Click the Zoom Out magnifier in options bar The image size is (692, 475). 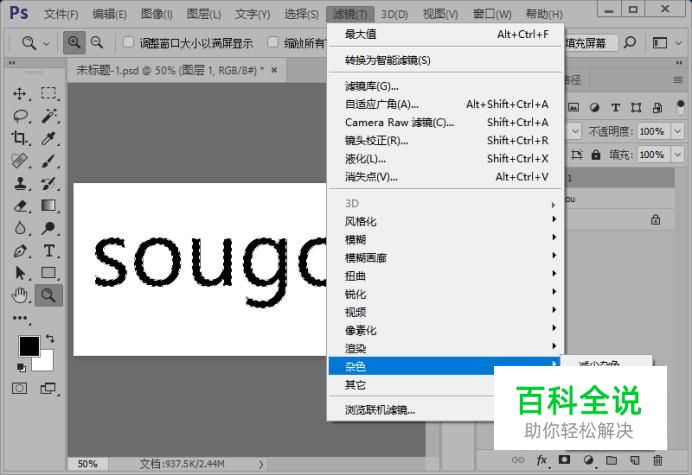[97, 42]
